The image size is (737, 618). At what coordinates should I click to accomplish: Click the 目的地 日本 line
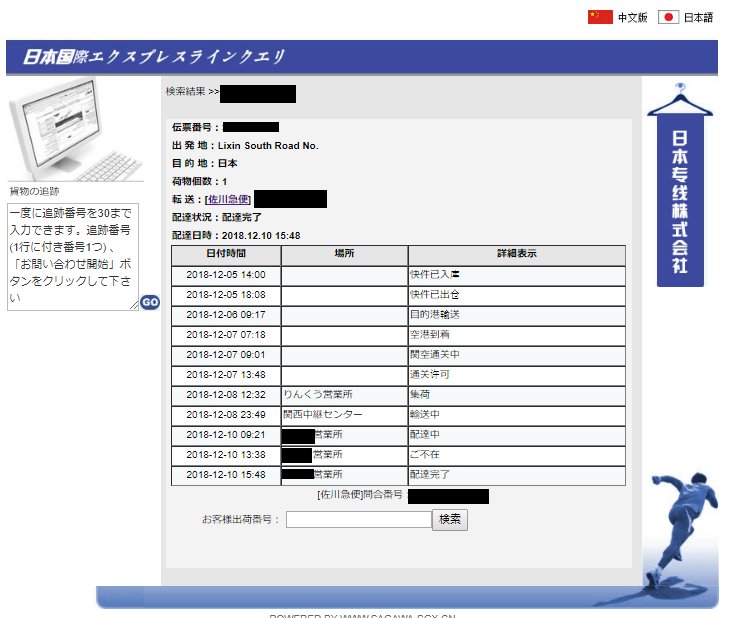click(205, 164)
